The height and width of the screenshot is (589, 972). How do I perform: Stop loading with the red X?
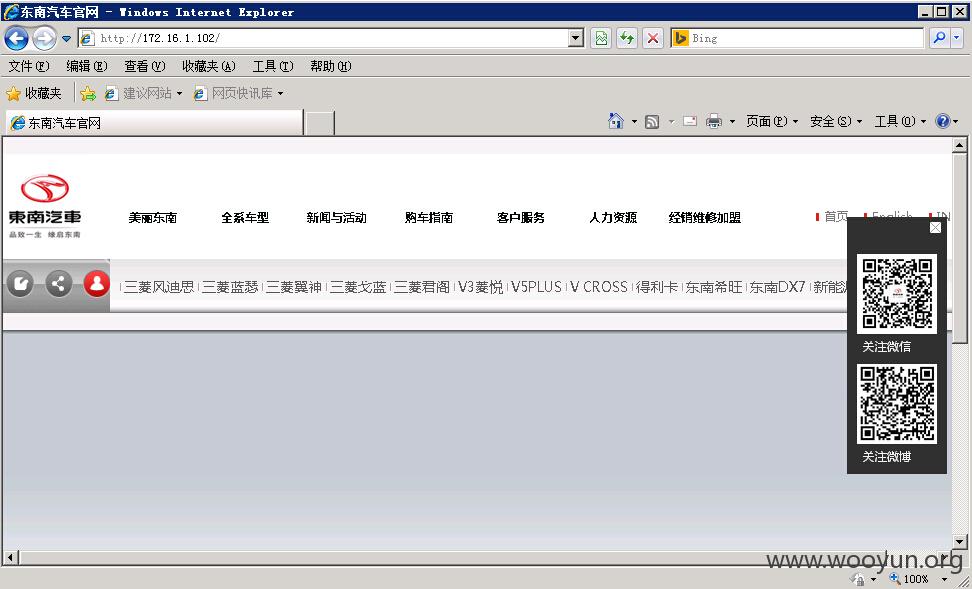[653, 38]
